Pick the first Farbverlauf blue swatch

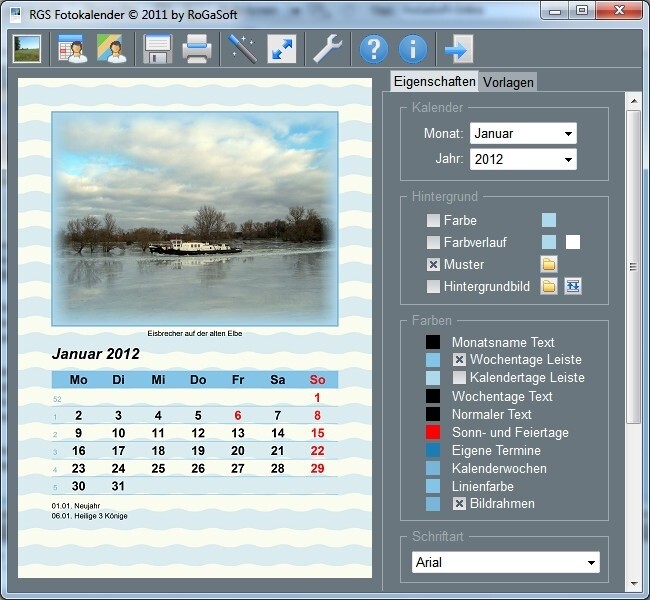tap(549, 242)
